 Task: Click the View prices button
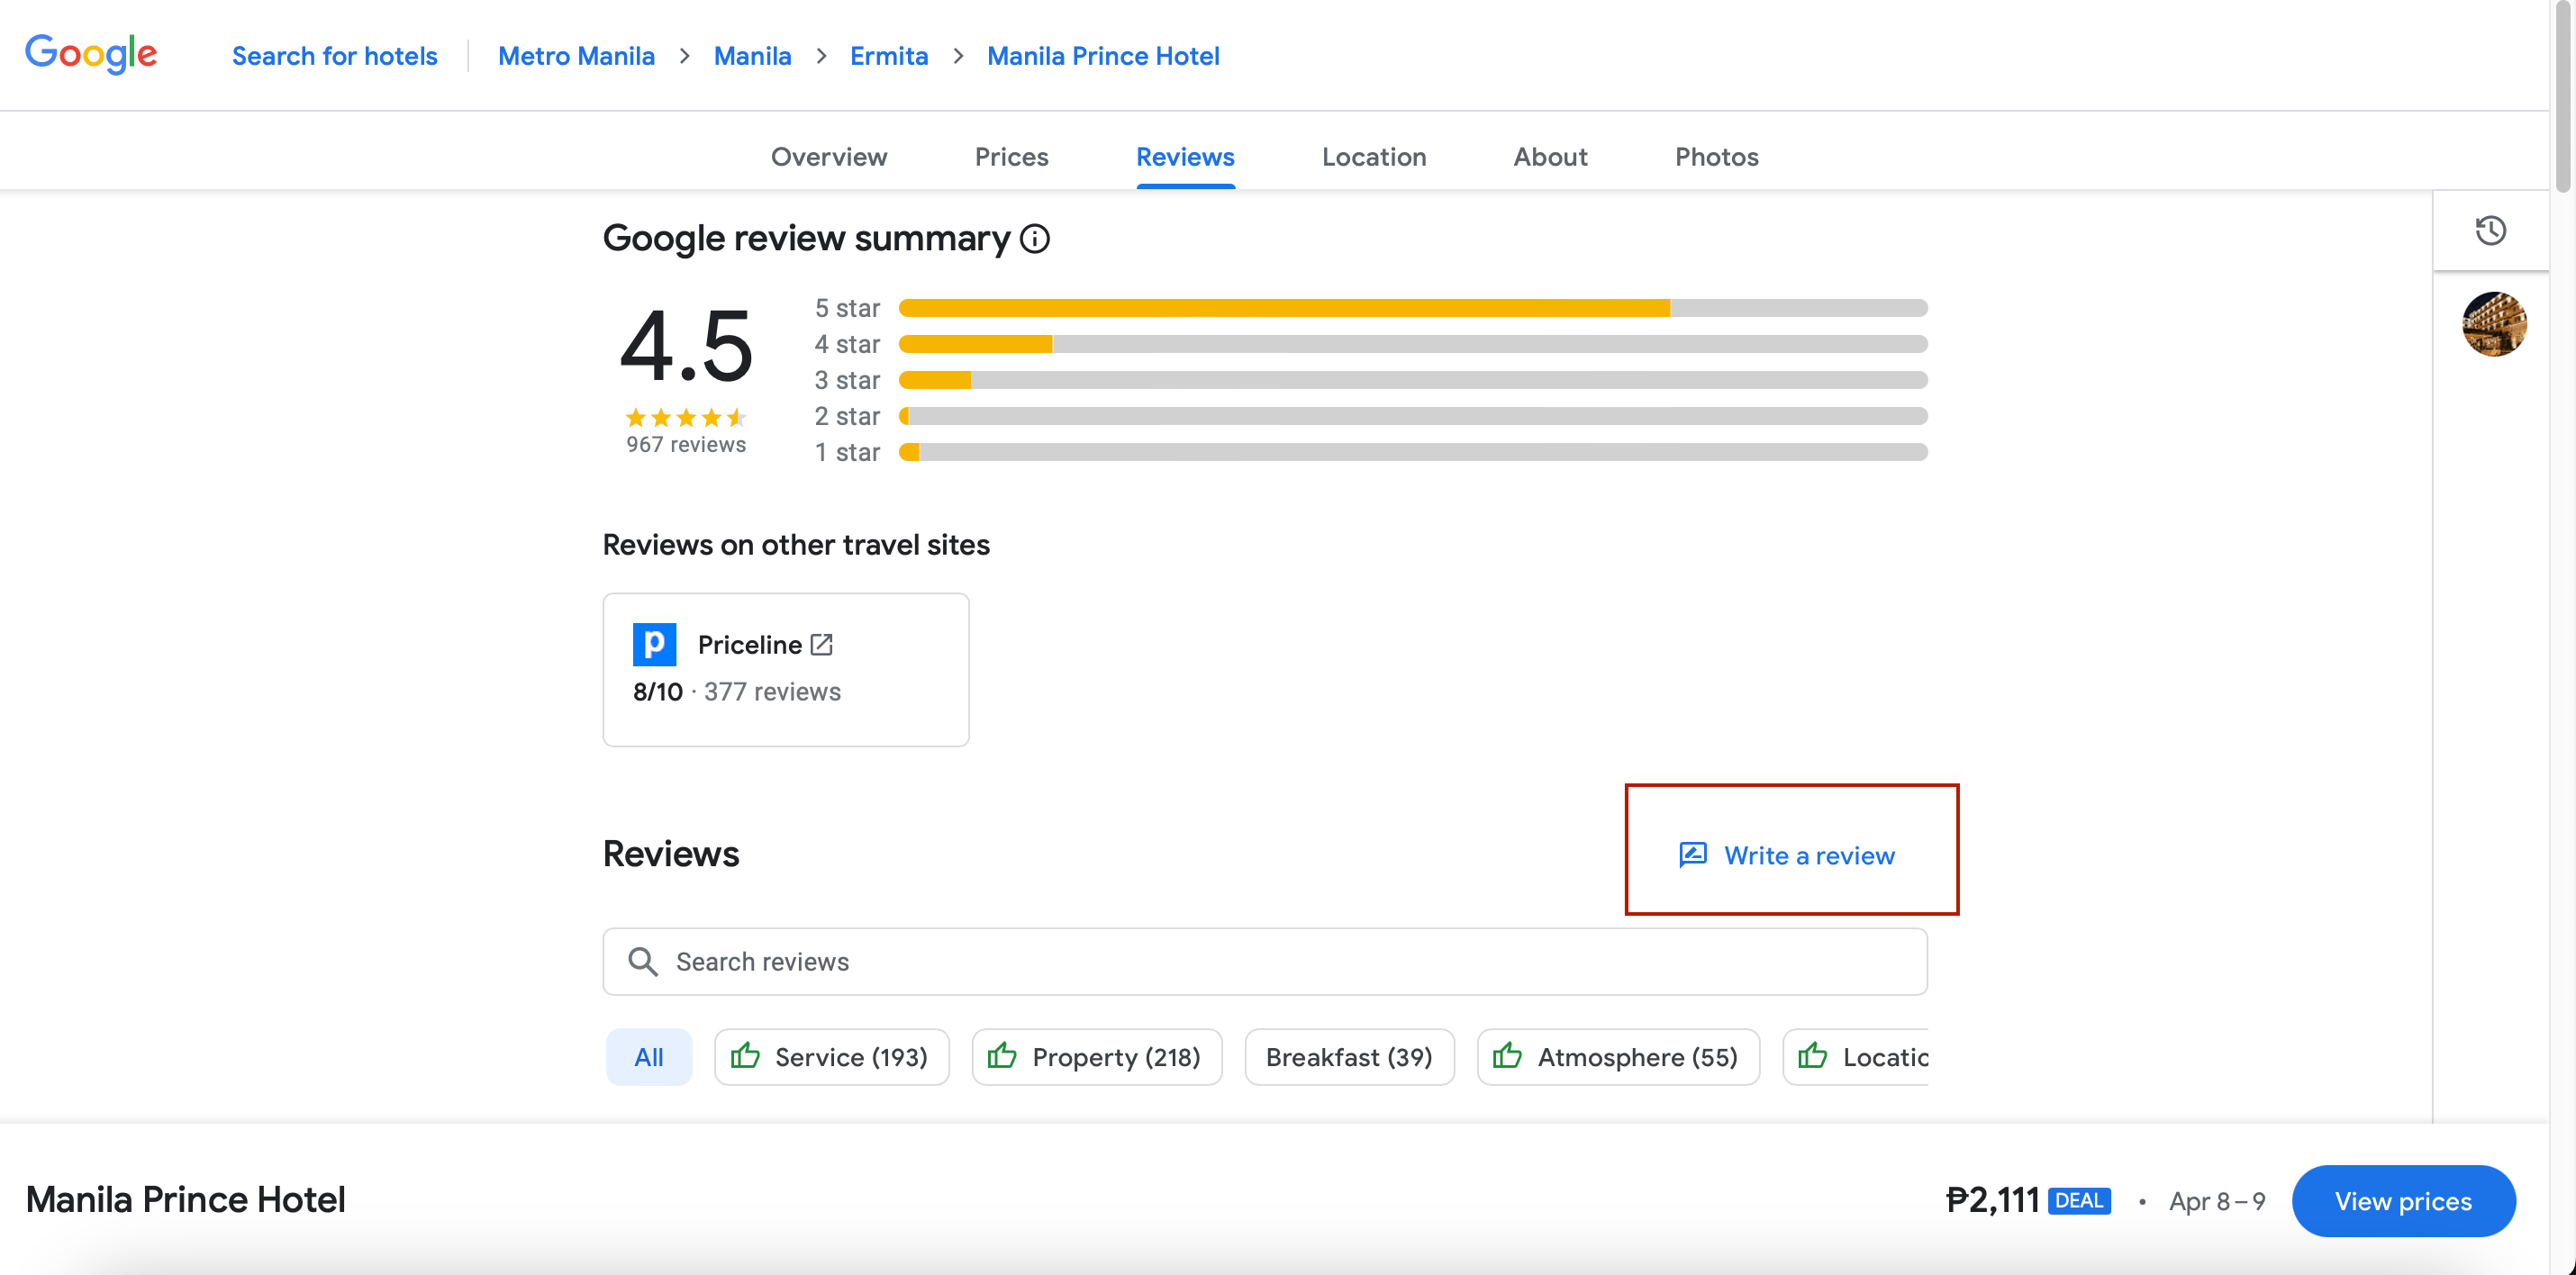tap(2403, 1200)
